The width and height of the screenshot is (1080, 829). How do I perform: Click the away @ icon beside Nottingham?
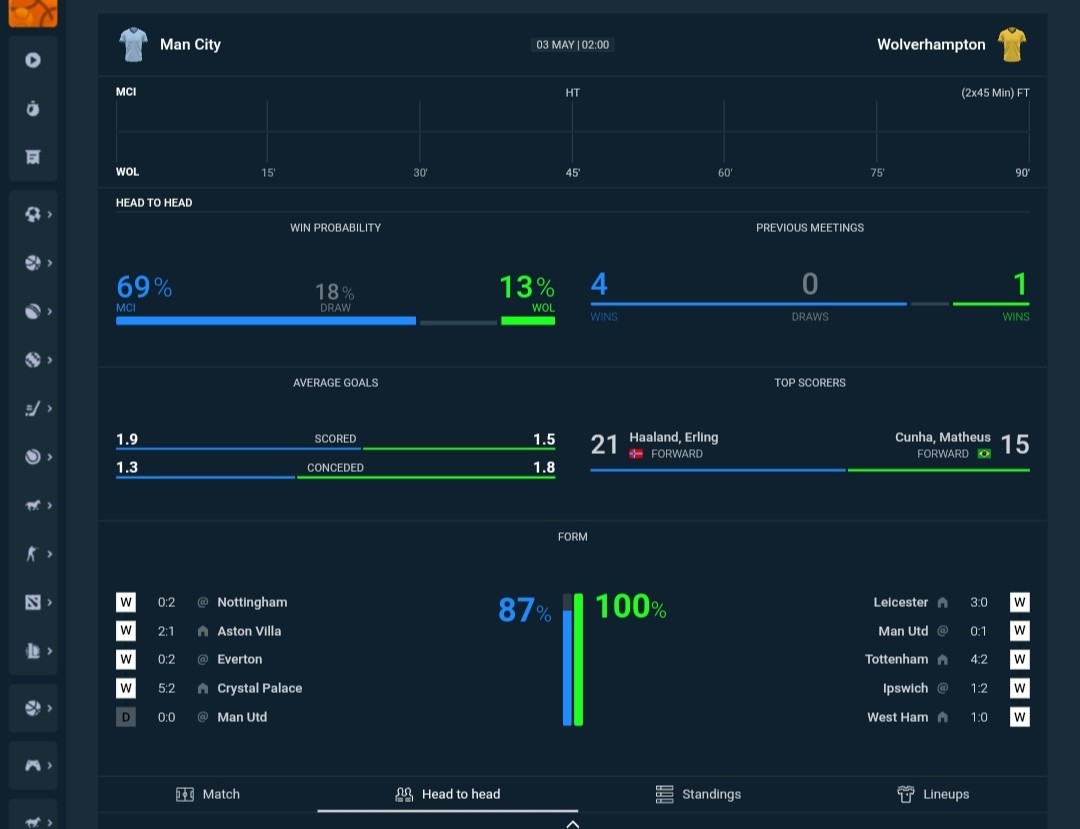point(202,602)
